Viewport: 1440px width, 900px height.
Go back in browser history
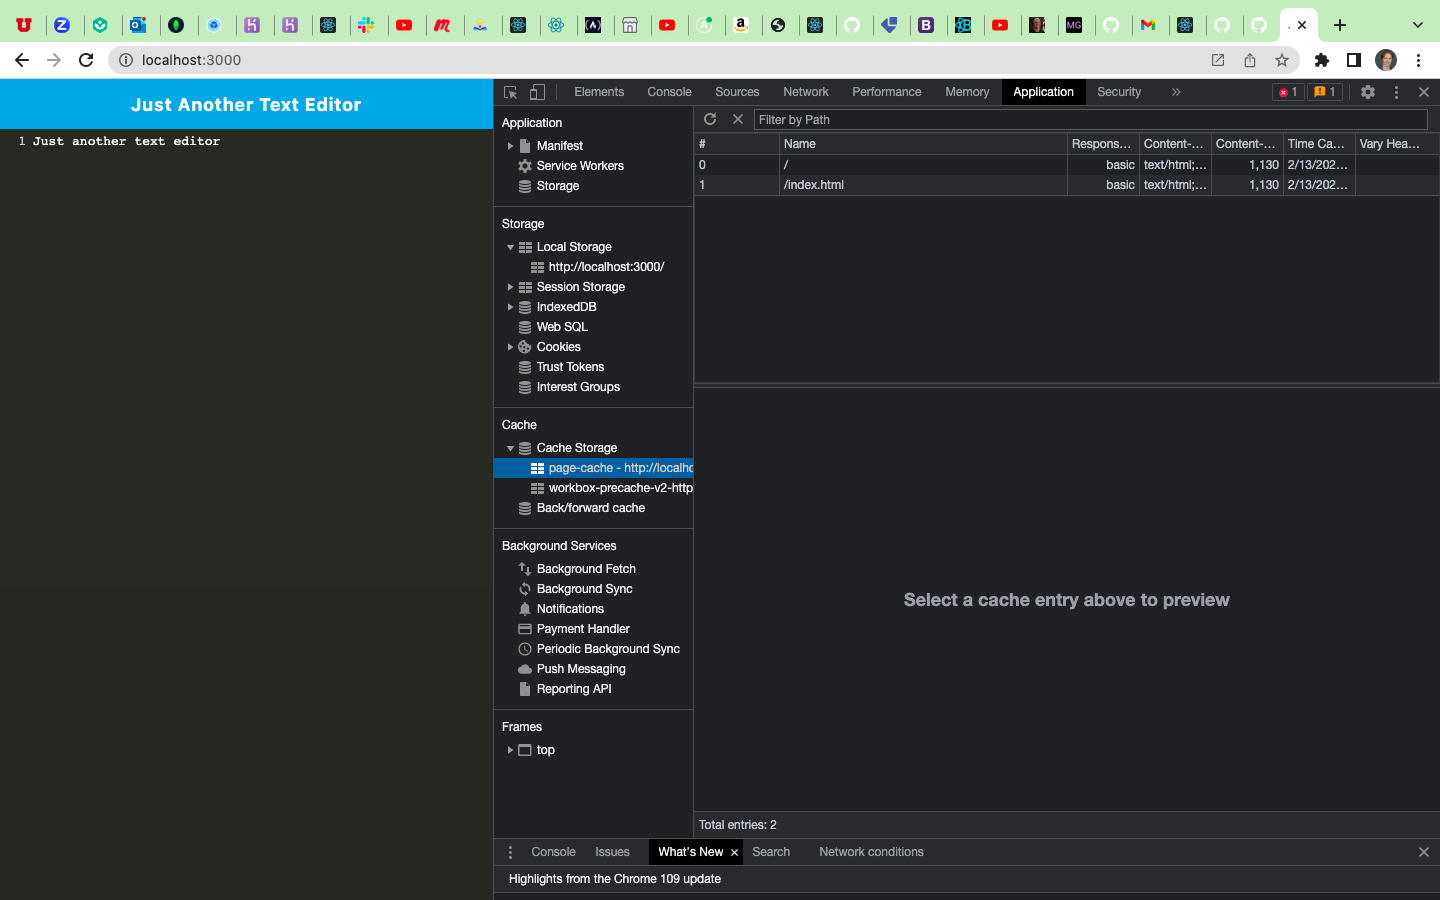click(22, 60)
